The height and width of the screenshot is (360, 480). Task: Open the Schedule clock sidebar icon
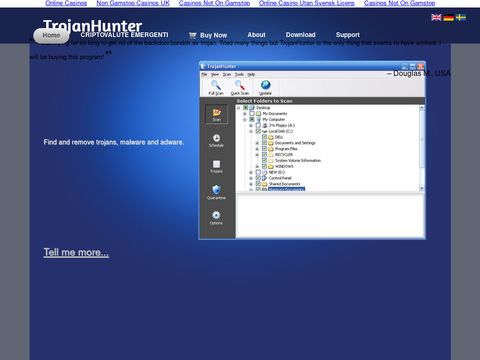pyautogui.click(x=216, y=138)
